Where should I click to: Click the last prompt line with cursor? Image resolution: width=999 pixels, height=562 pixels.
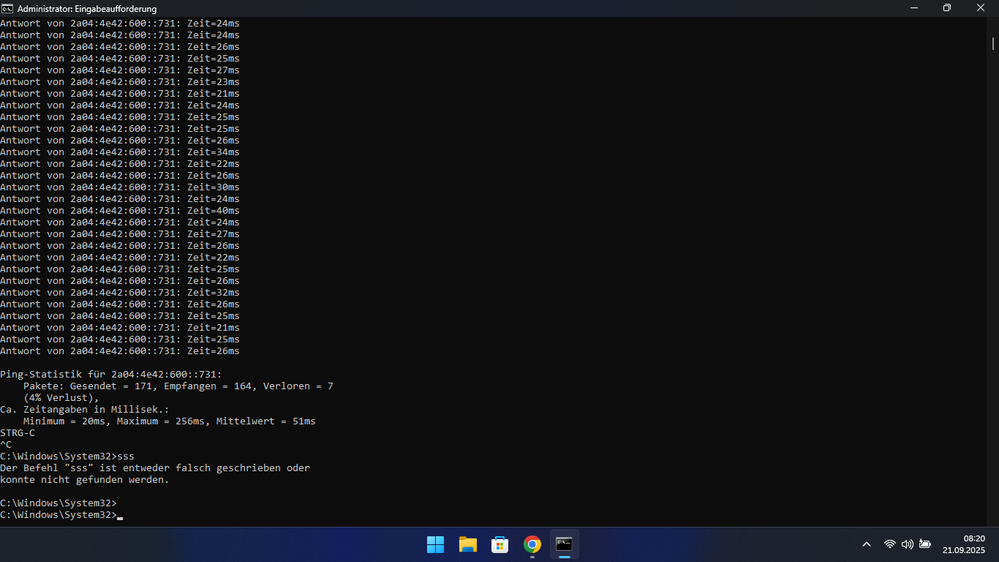pyautogui.click(x=61, y=515)
